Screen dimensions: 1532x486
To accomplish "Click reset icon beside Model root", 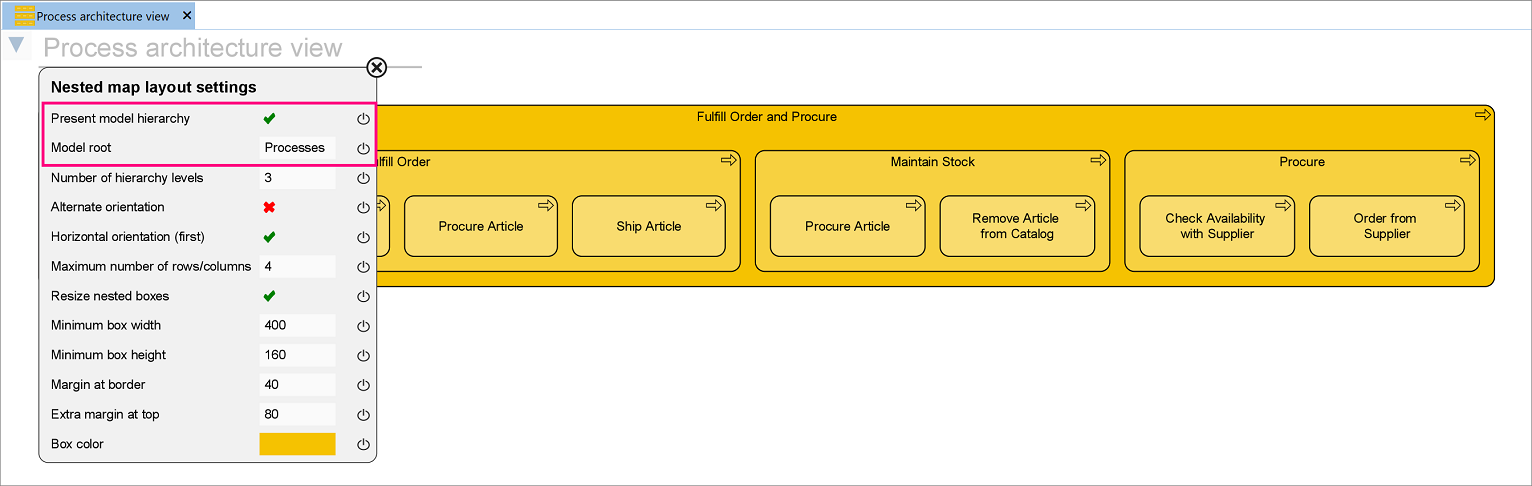I will click(x=364, y=148).
